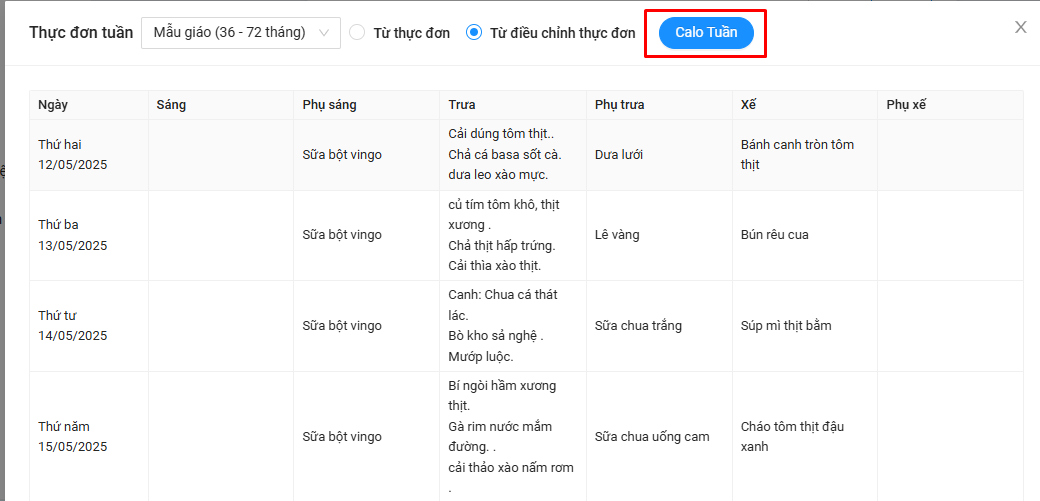Click the Ngày column header
This screenshot has height=501, width=1040.
pos(53,105)
